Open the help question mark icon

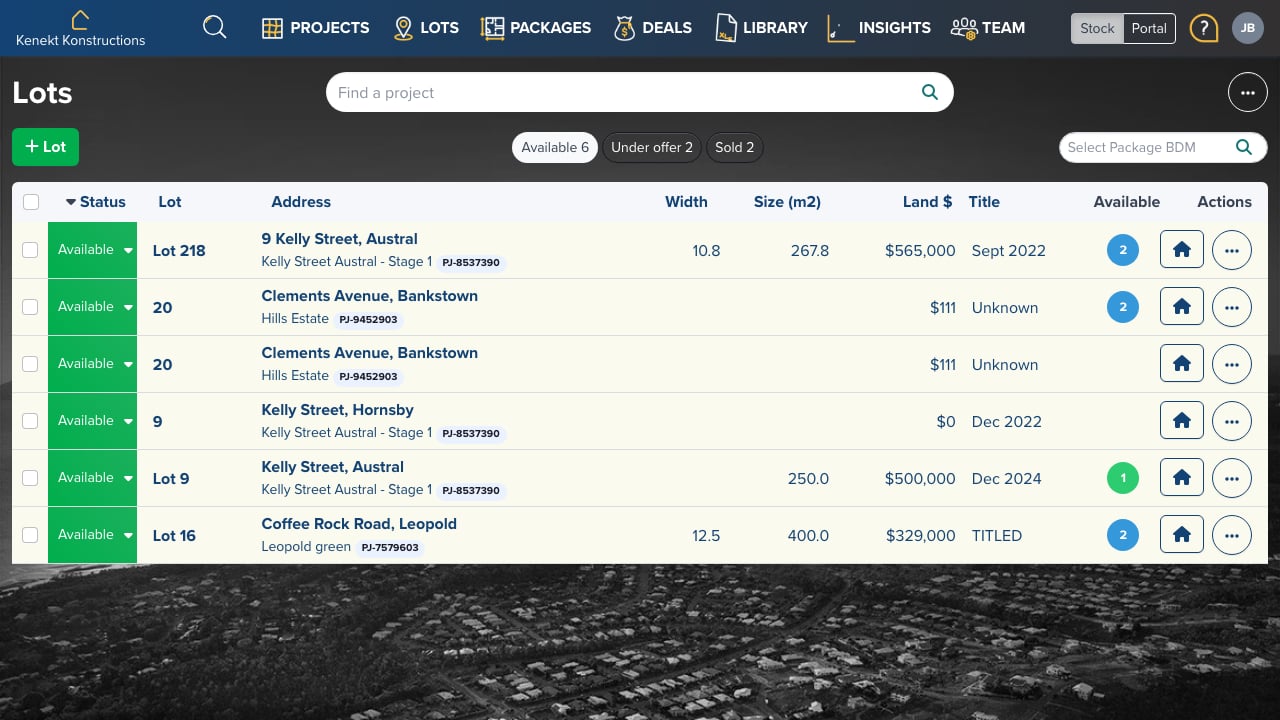[x=1203, y=28]
